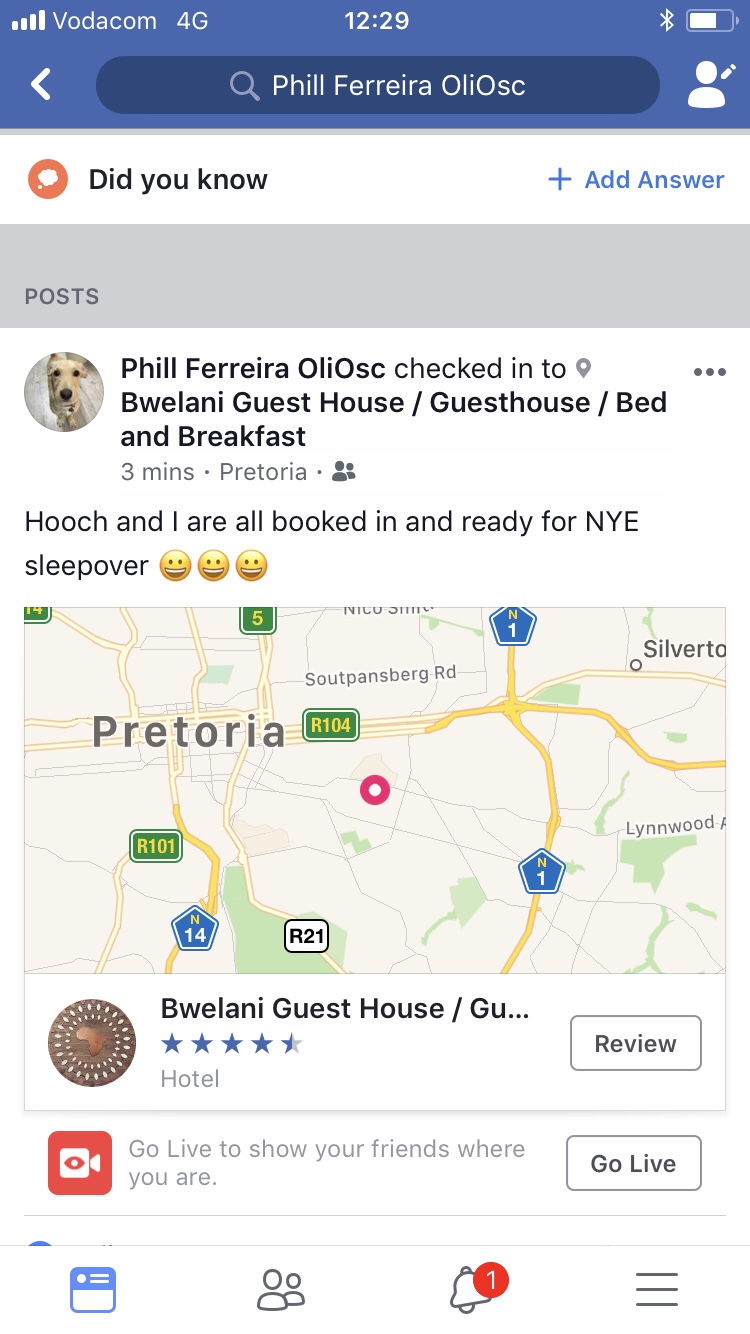Tap the back arrow in header
Viewport: 750px width, 1334px height.
(x=41, y=85)
